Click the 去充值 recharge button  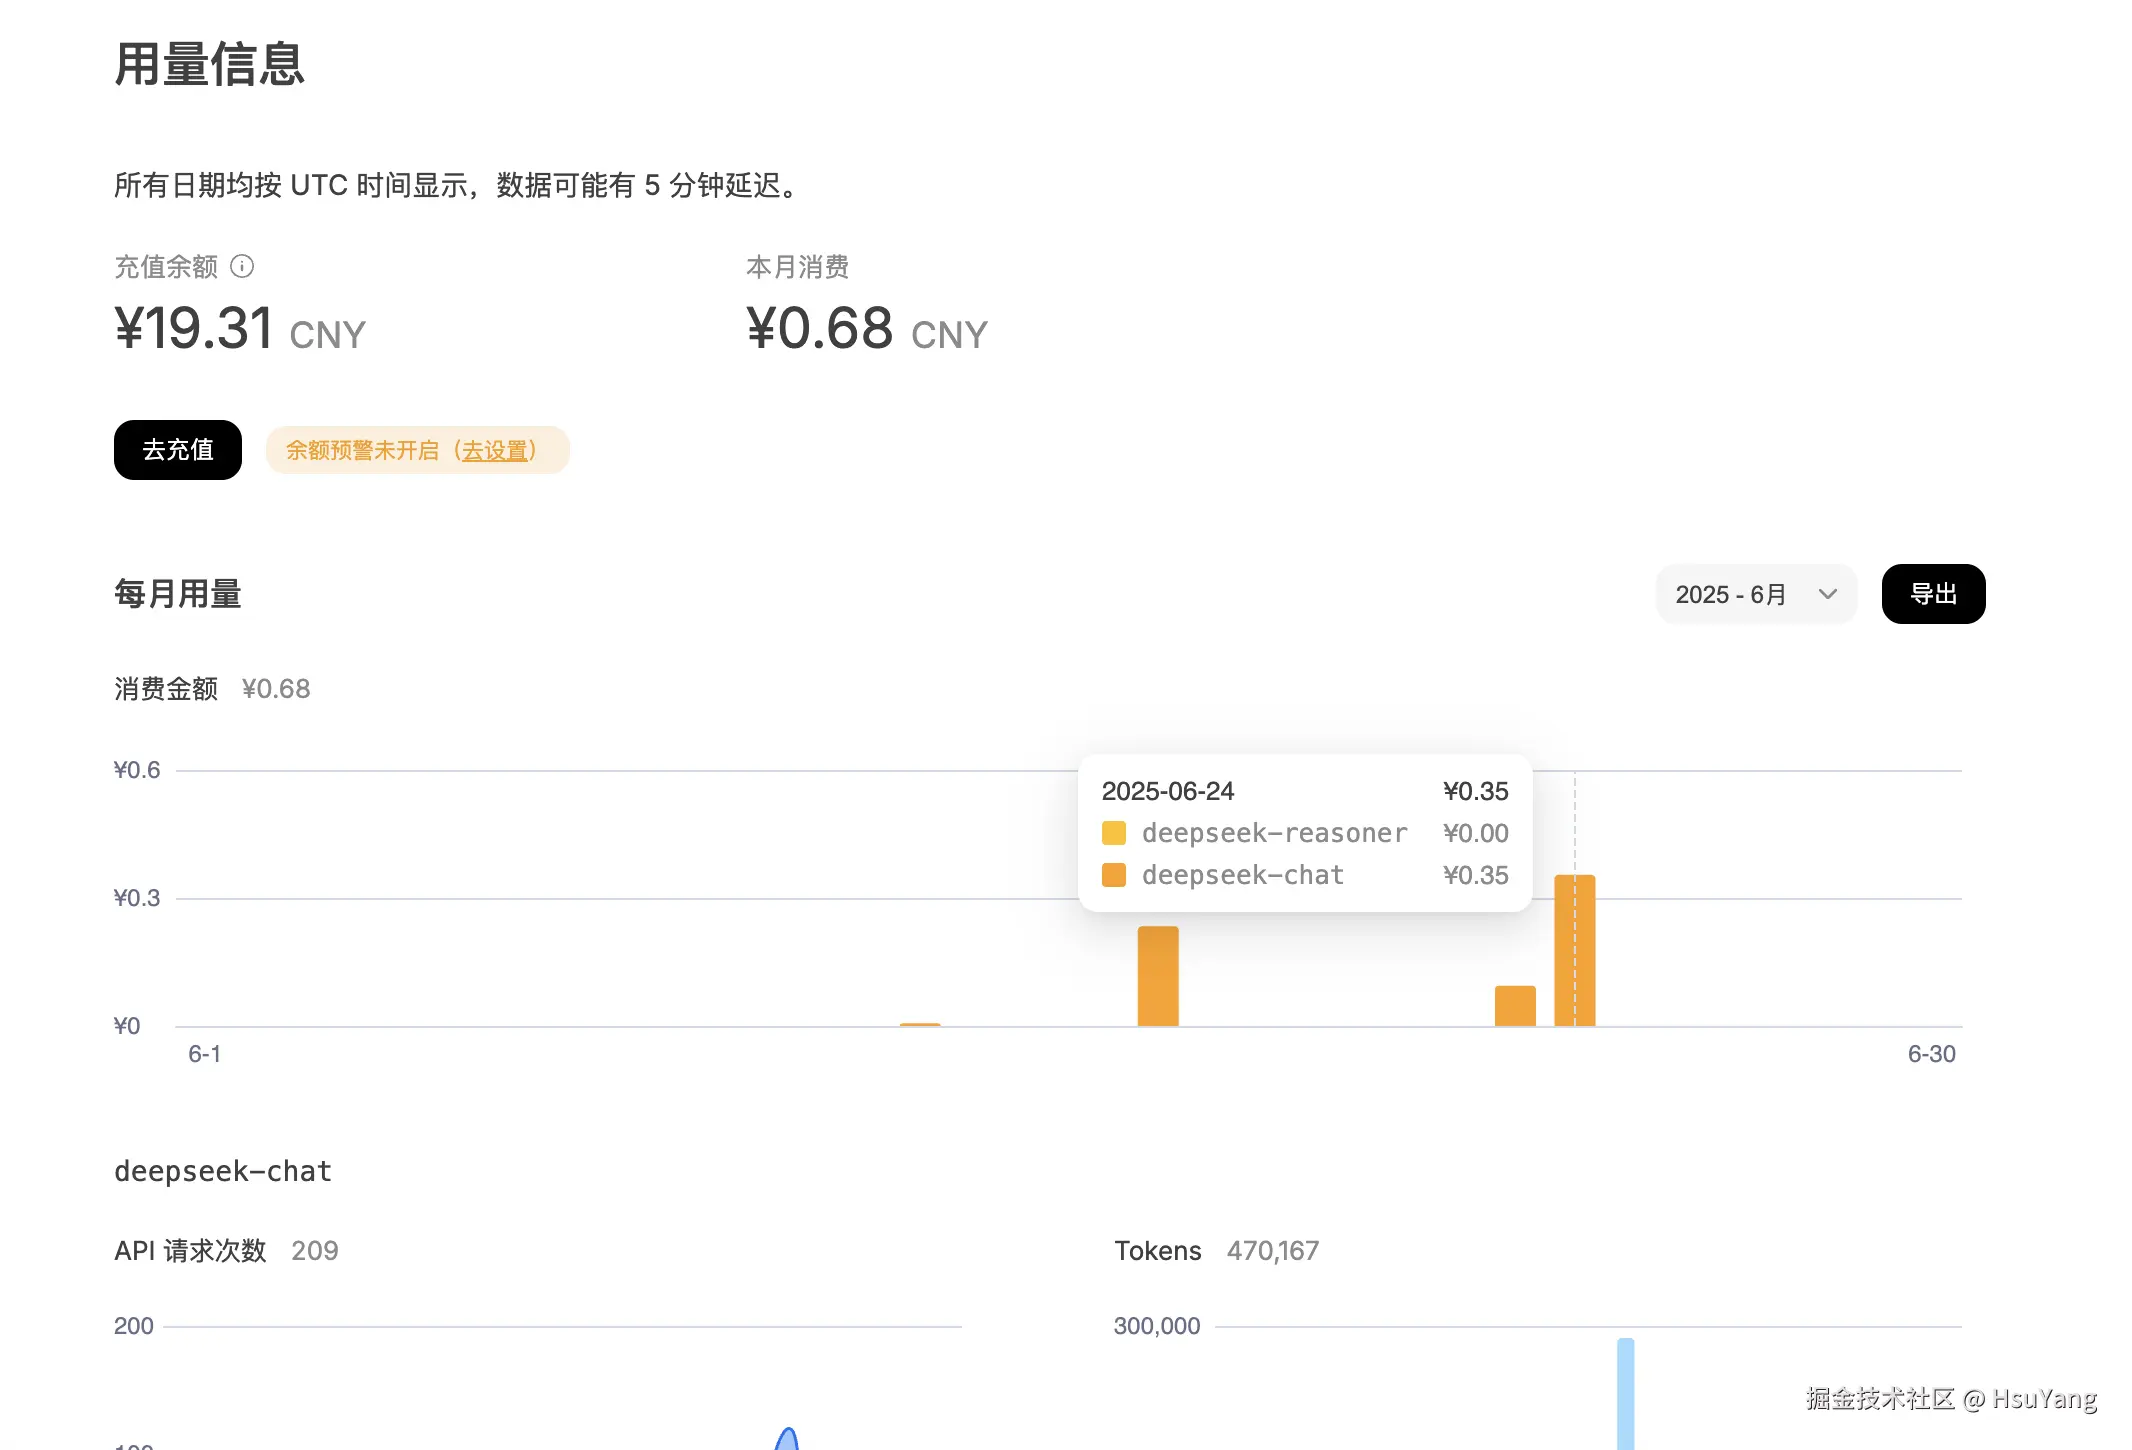pos(178,450)
